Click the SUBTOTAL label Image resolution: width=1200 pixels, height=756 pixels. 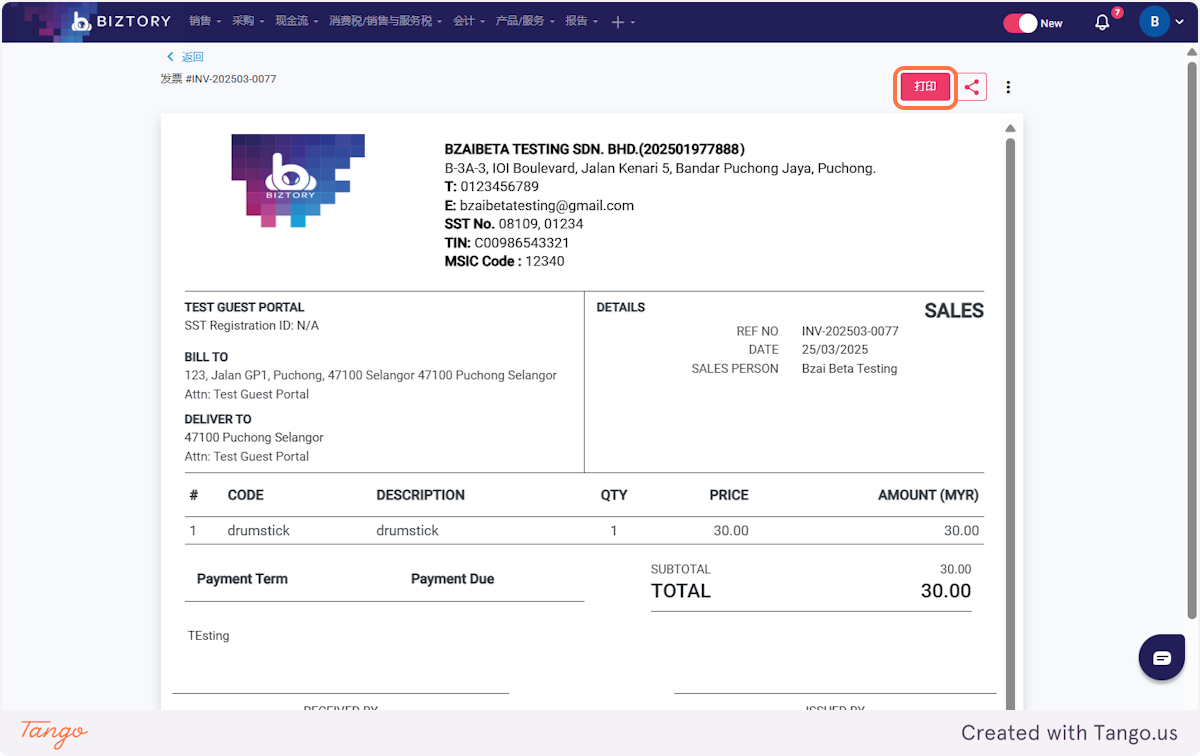681,569
